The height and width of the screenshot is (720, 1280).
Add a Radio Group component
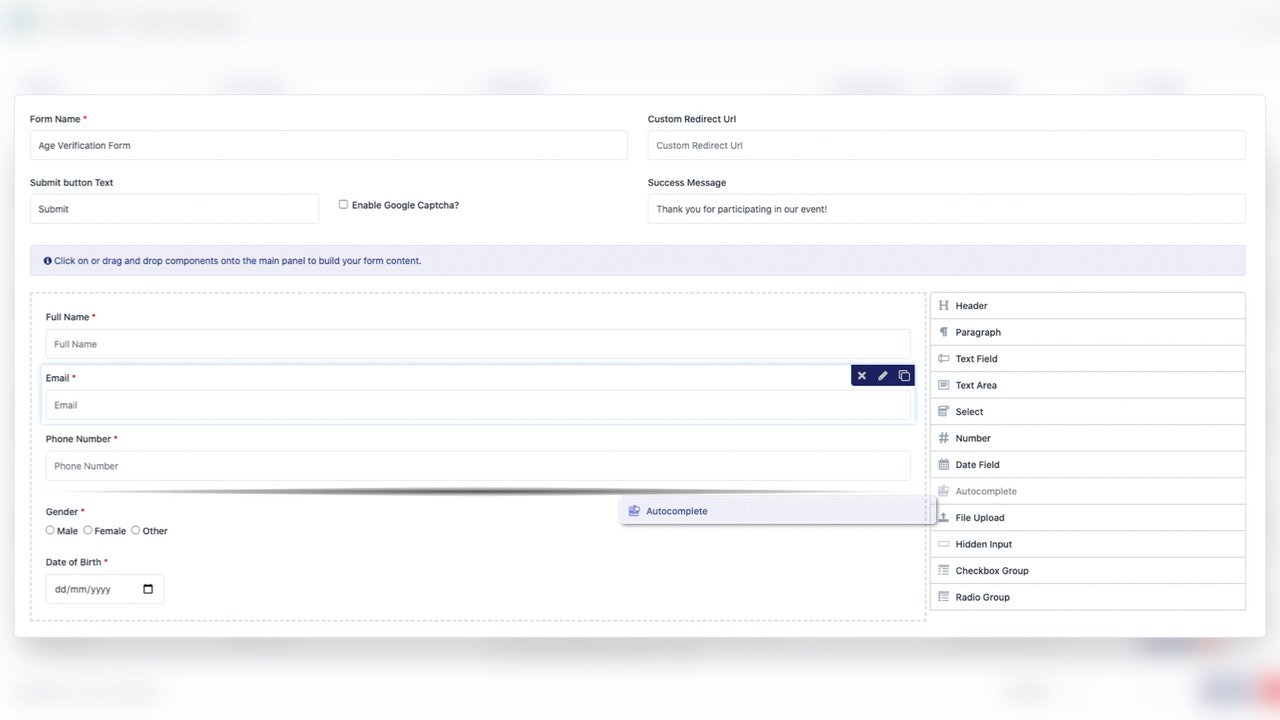point(1087,596)
